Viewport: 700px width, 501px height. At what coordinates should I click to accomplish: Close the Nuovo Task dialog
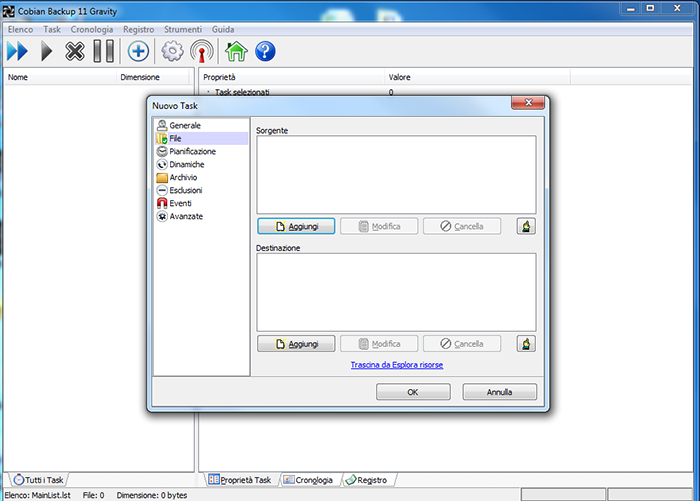point(528,102)
